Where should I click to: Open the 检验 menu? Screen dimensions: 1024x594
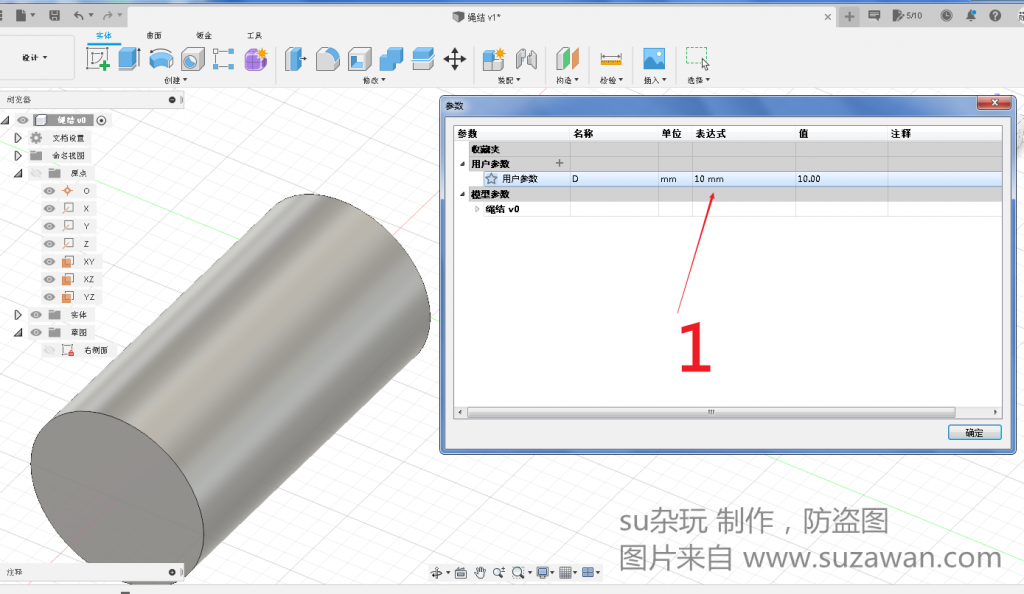(x=611, y=80)
